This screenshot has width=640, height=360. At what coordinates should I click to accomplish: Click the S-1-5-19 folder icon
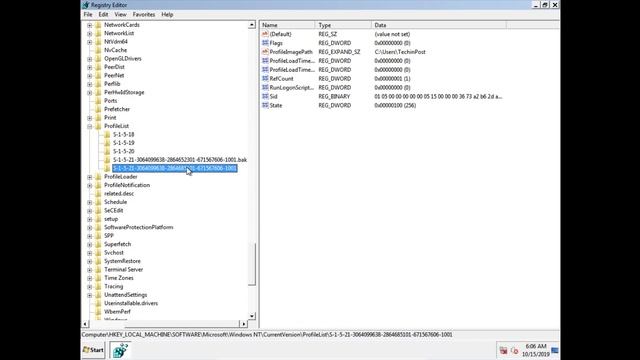(x=107, y=143)
